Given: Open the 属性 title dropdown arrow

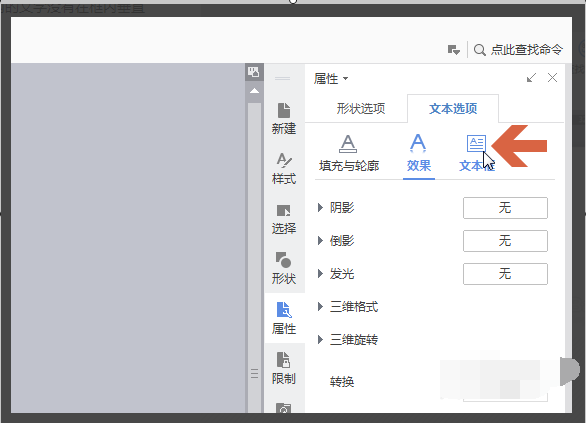Looking at the screenshot, I should click(346, 79).
